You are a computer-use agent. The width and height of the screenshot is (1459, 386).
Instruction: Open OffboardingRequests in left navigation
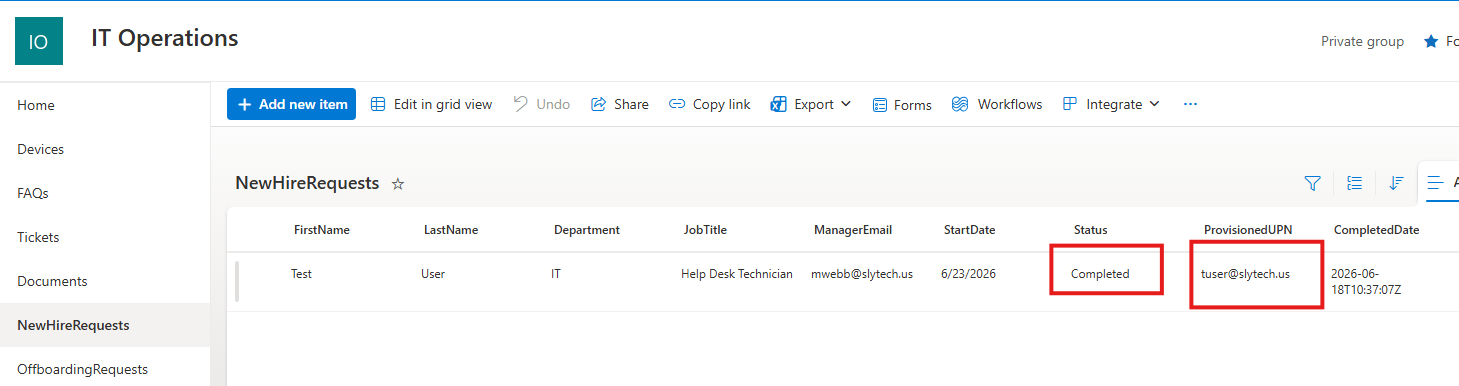(x=82, y=369)
